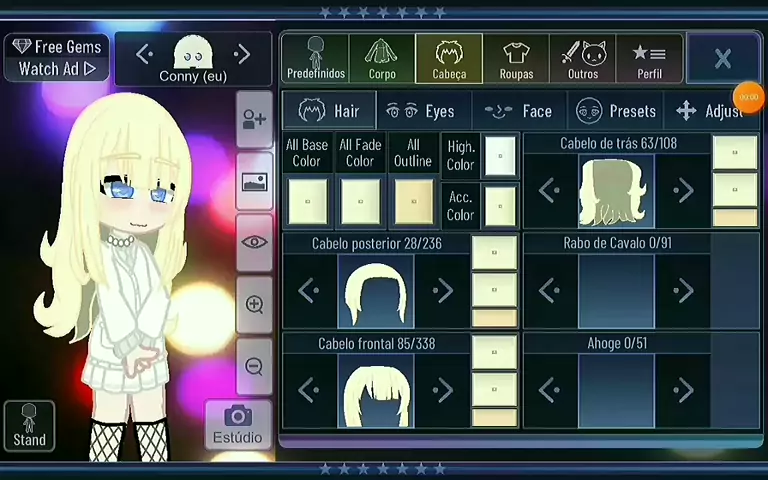This screenshot has height=480, width=768.
Task: Advance to next Rabo de Cavalo option
Action: tap(683, 291)
